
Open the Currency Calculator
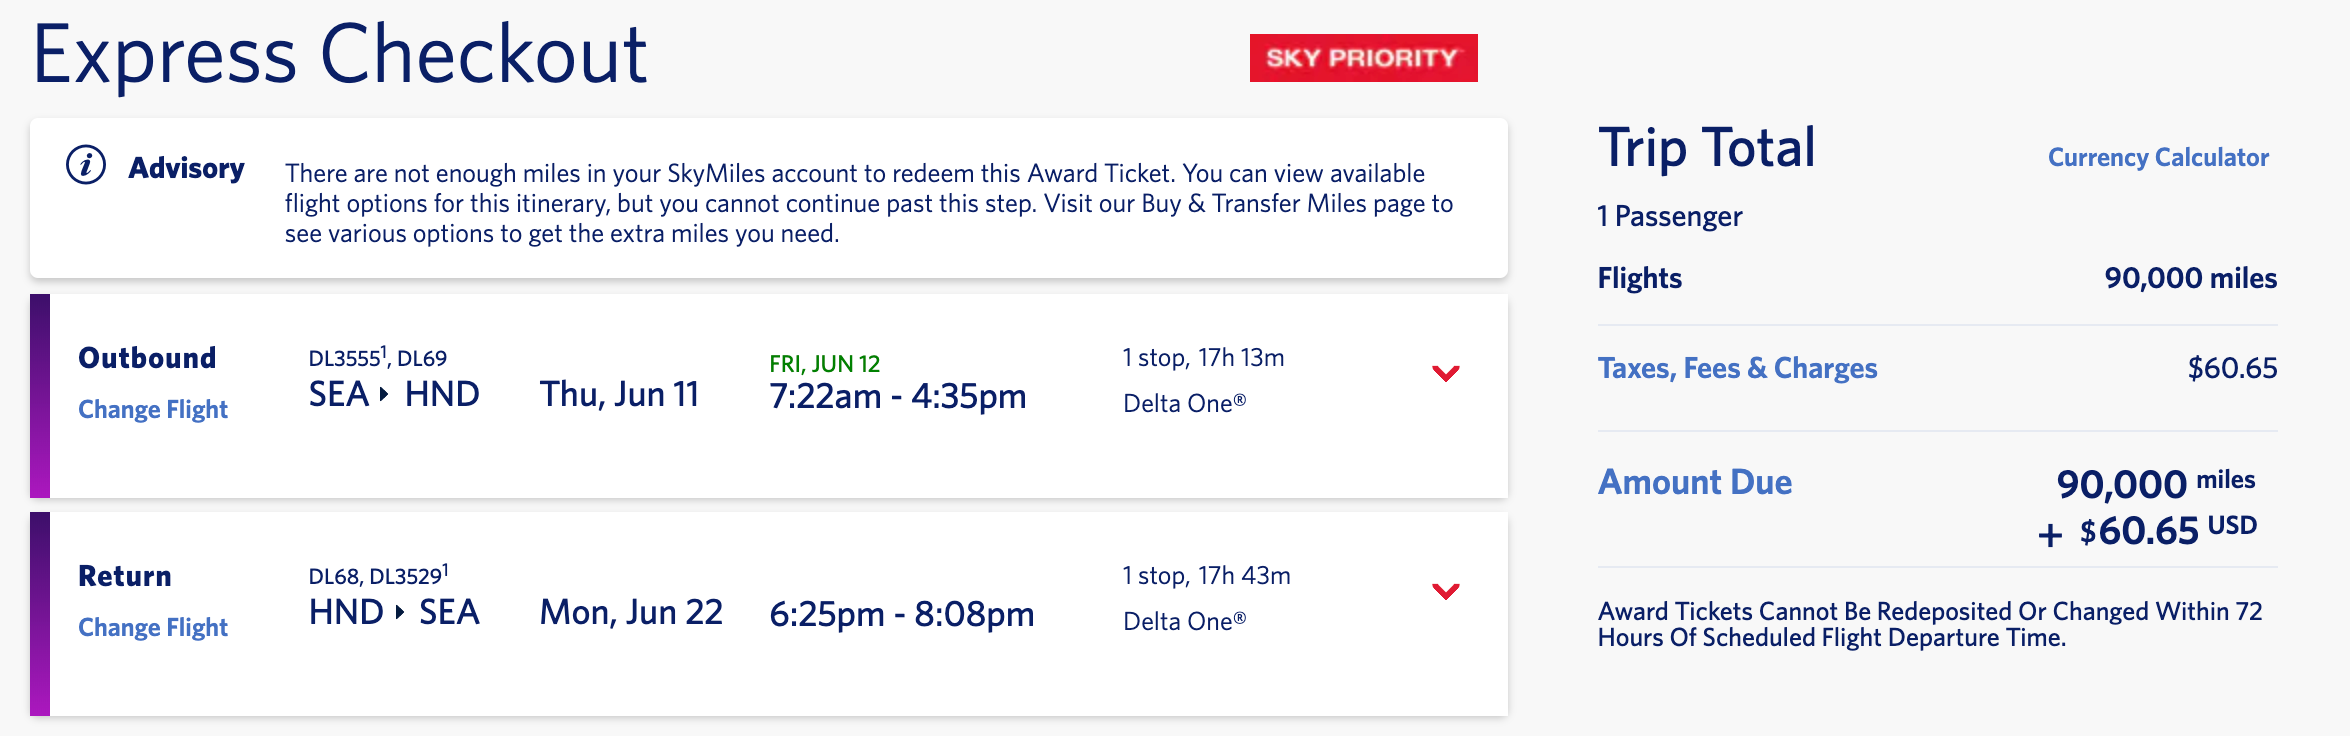pos(2158,157)
